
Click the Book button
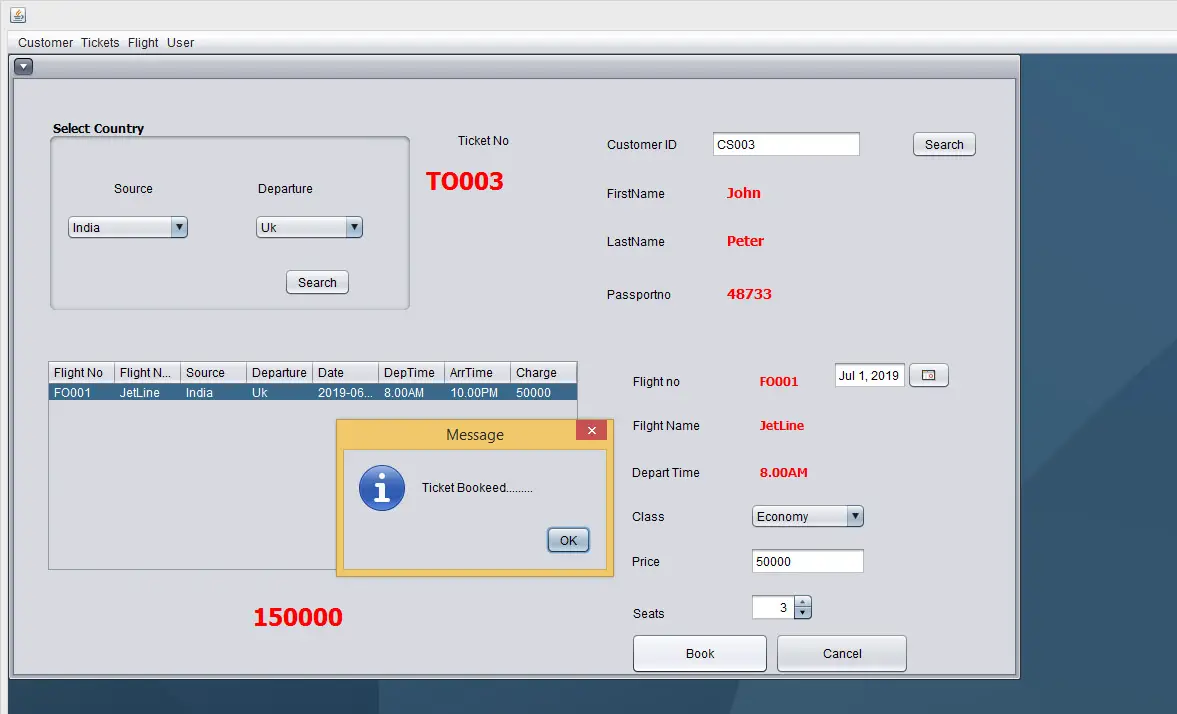coord(699,653)
